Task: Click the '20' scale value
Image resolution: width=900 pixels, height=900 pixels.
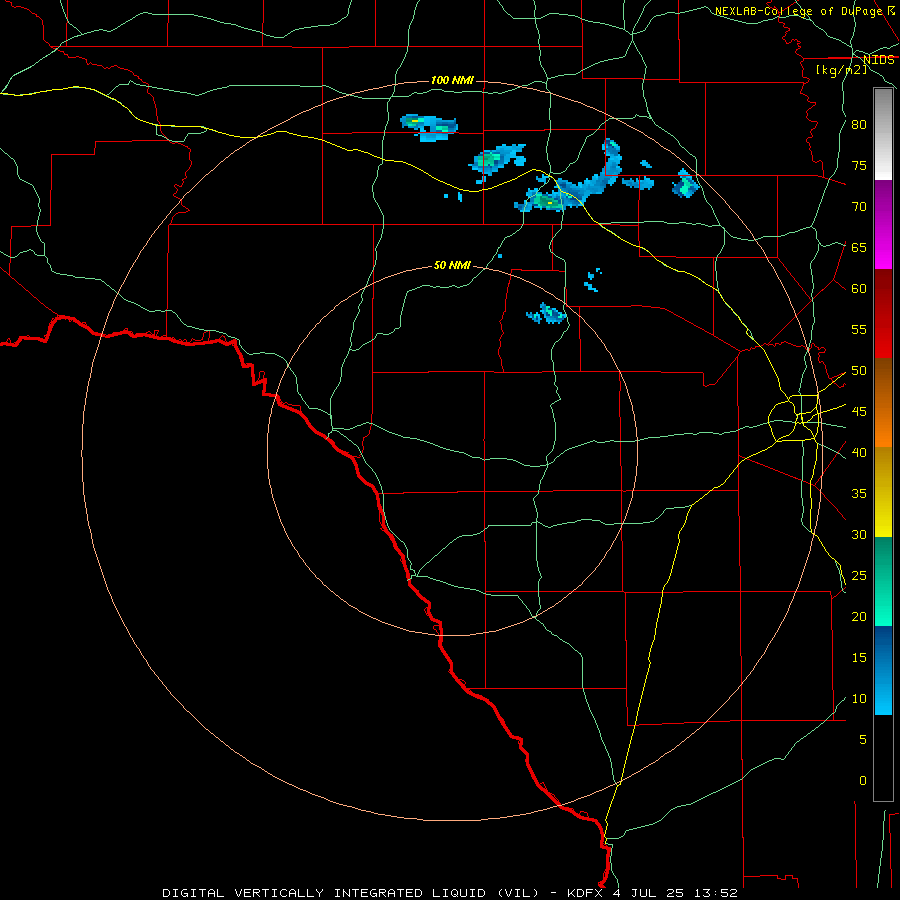Action: [x=859, y=617]
